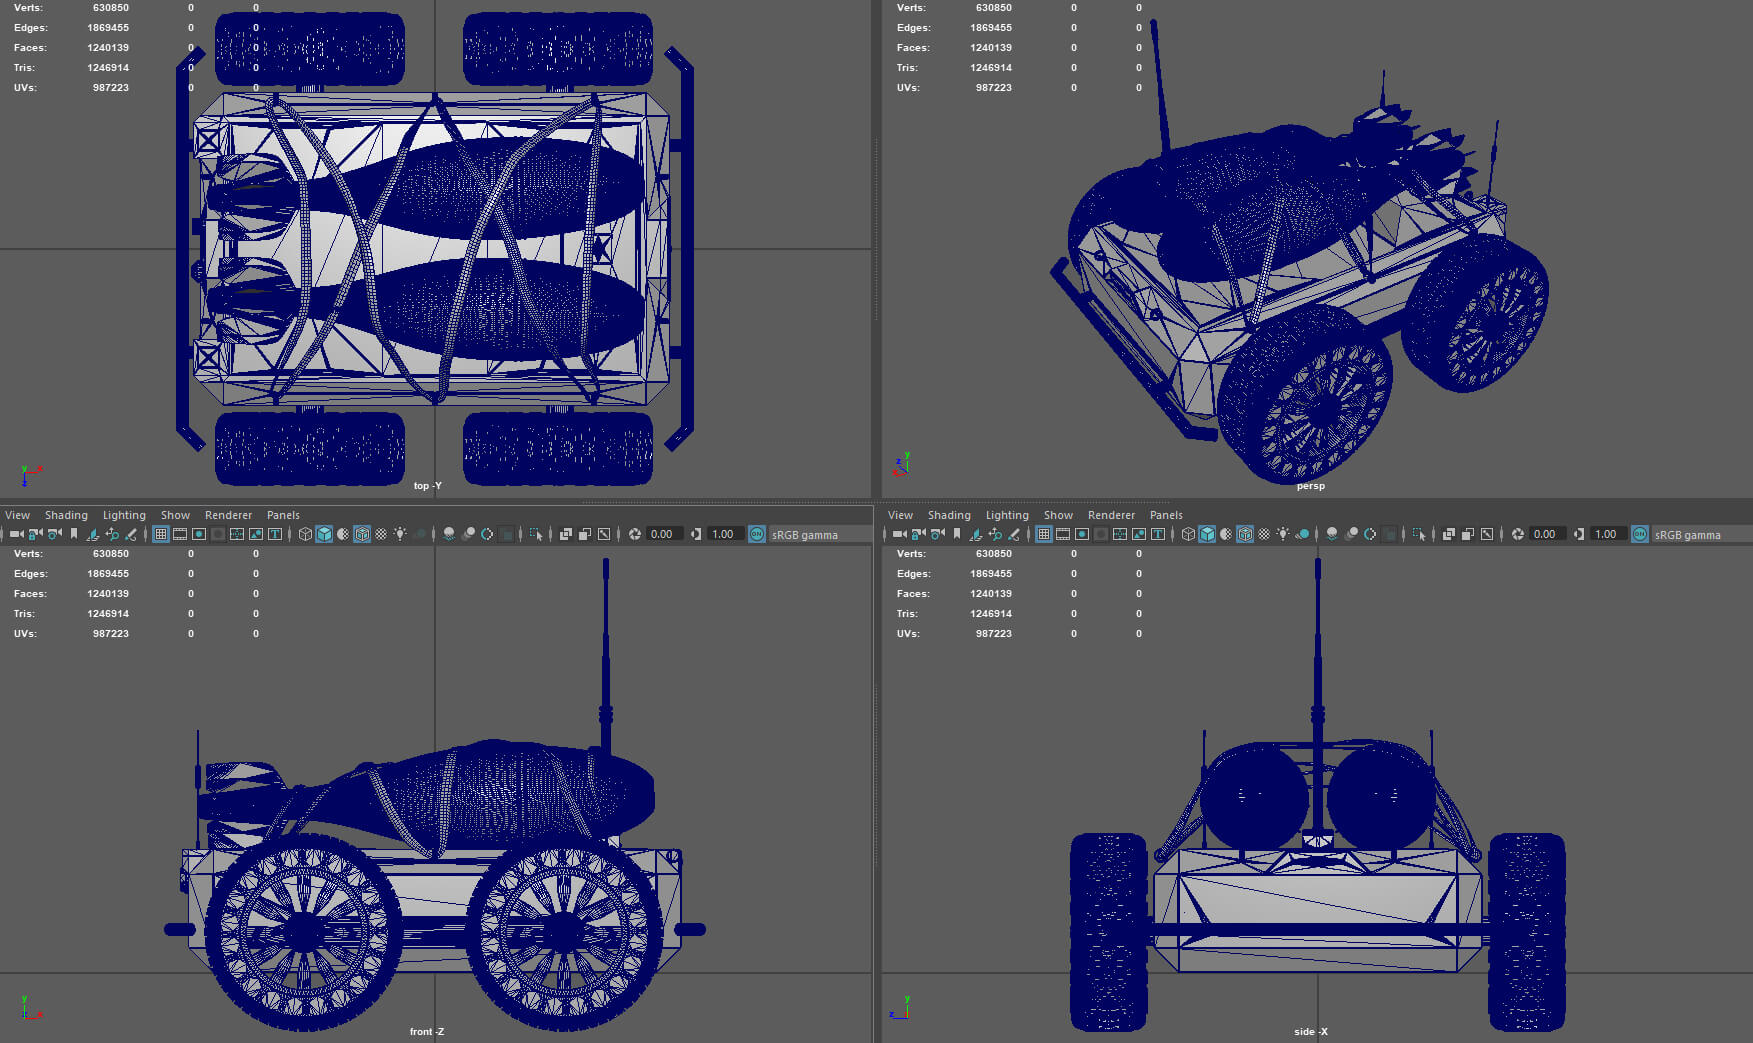1753x1043 pixels.
Task: Enable Film Gate in side view toolbar
Action: pyautogui.click(x=1063, y=534)
